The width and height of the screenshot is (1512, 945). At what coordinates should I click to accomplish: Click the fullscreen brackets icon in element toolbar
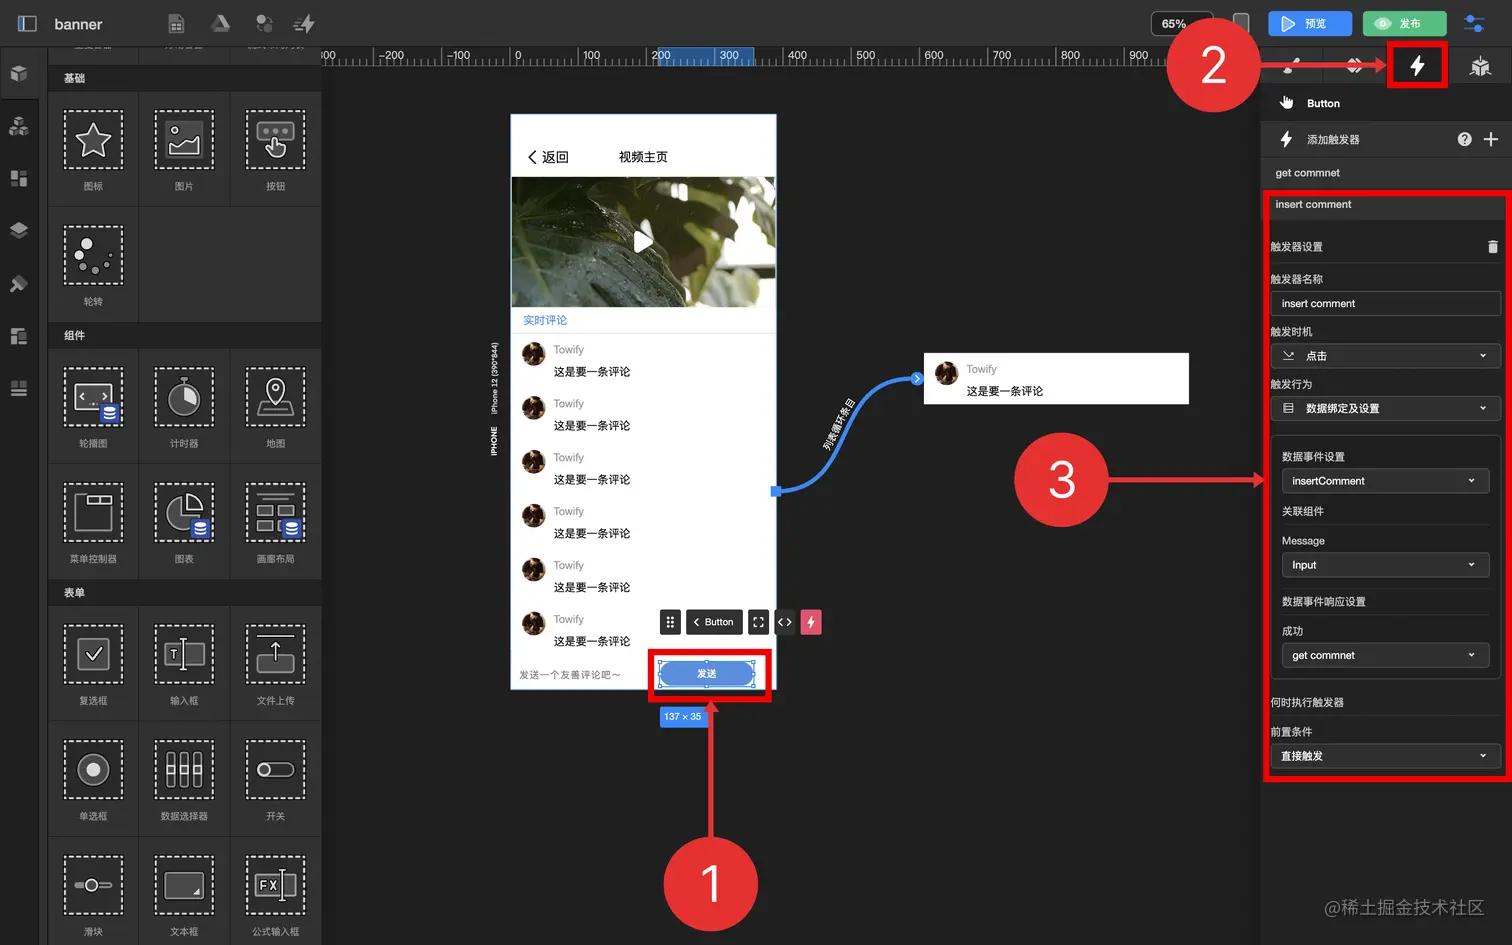pyautogui.click(x=758, y=622)
